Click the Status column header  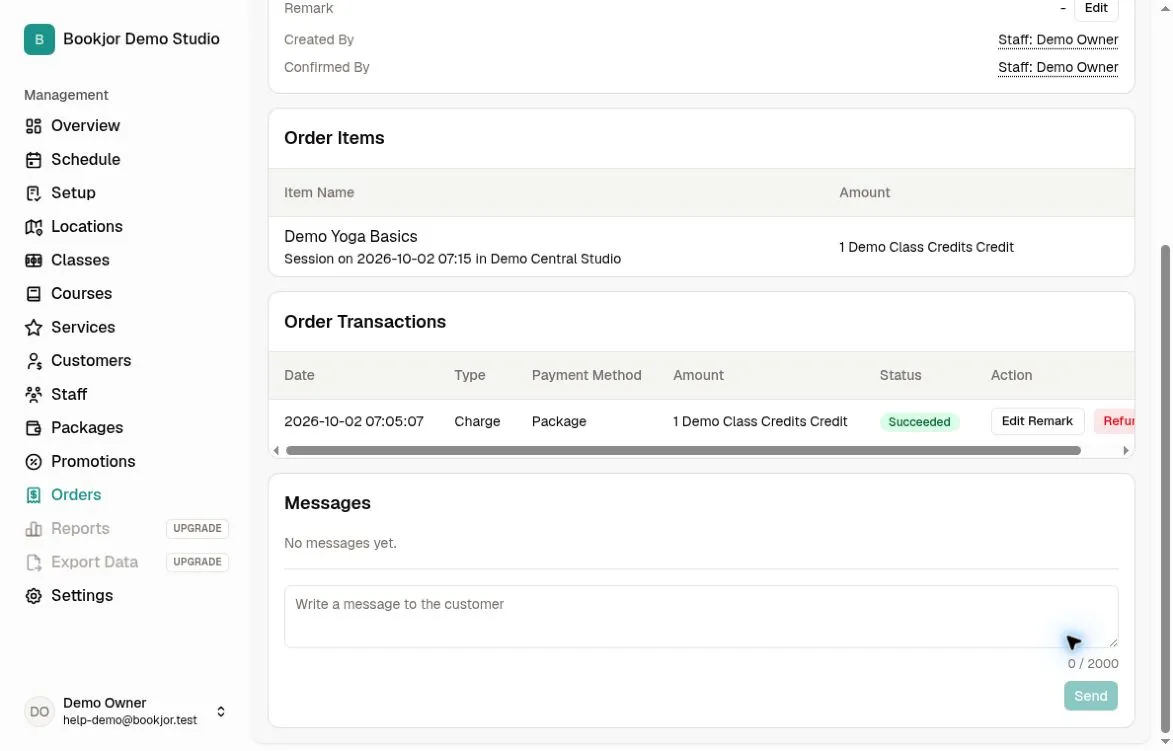(900, 376)
